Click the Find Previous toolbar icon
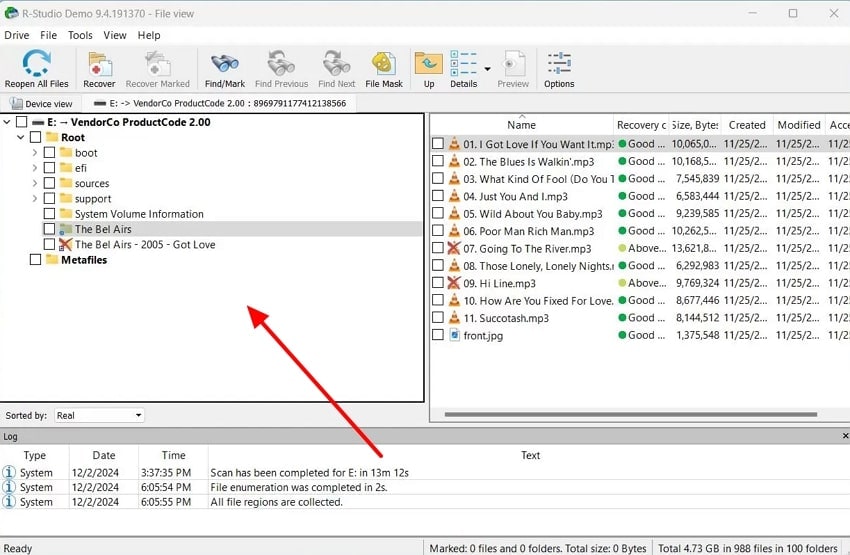Screen dimensions: 850x555 tap(281, 63)
